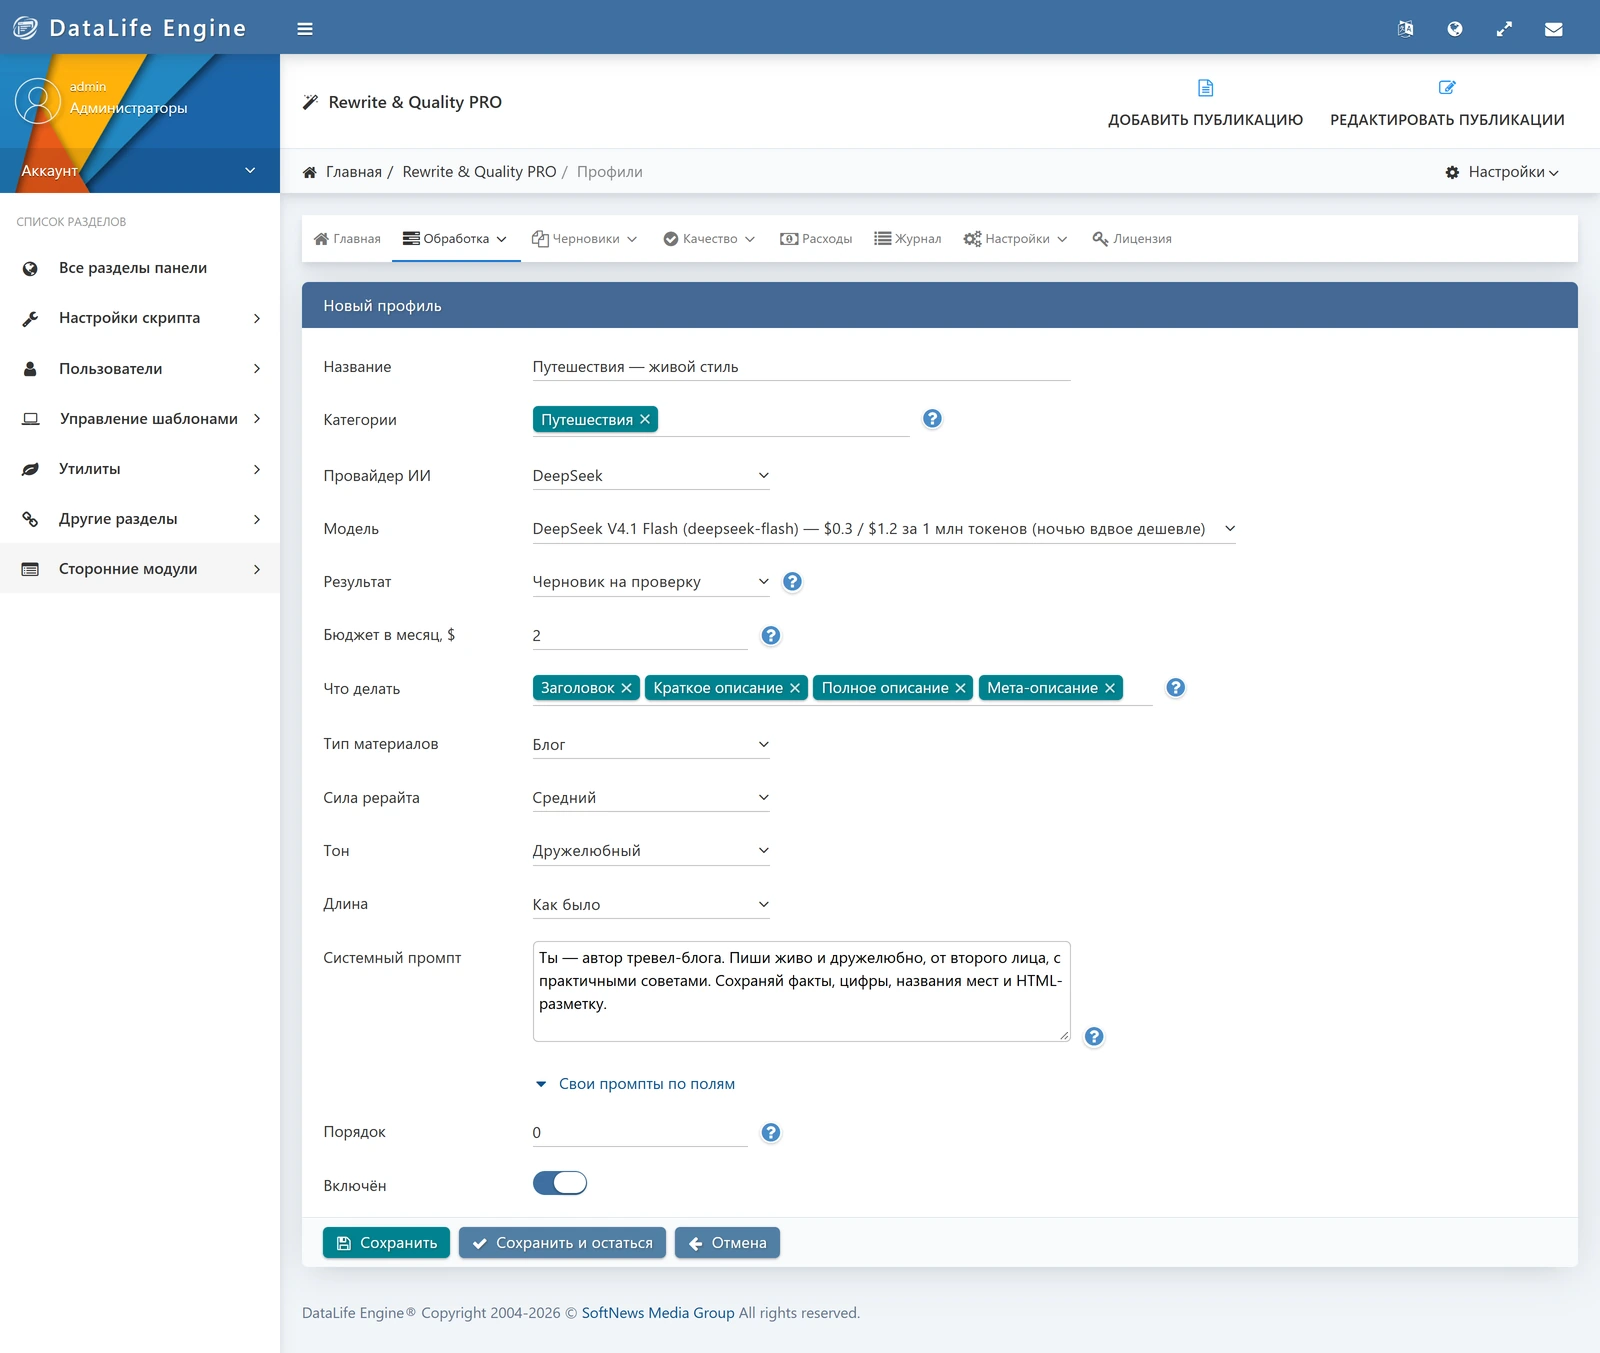Open the Лицензия tab
This screenshot has height=1353, width=1600.
click(x=1132, y=239)
